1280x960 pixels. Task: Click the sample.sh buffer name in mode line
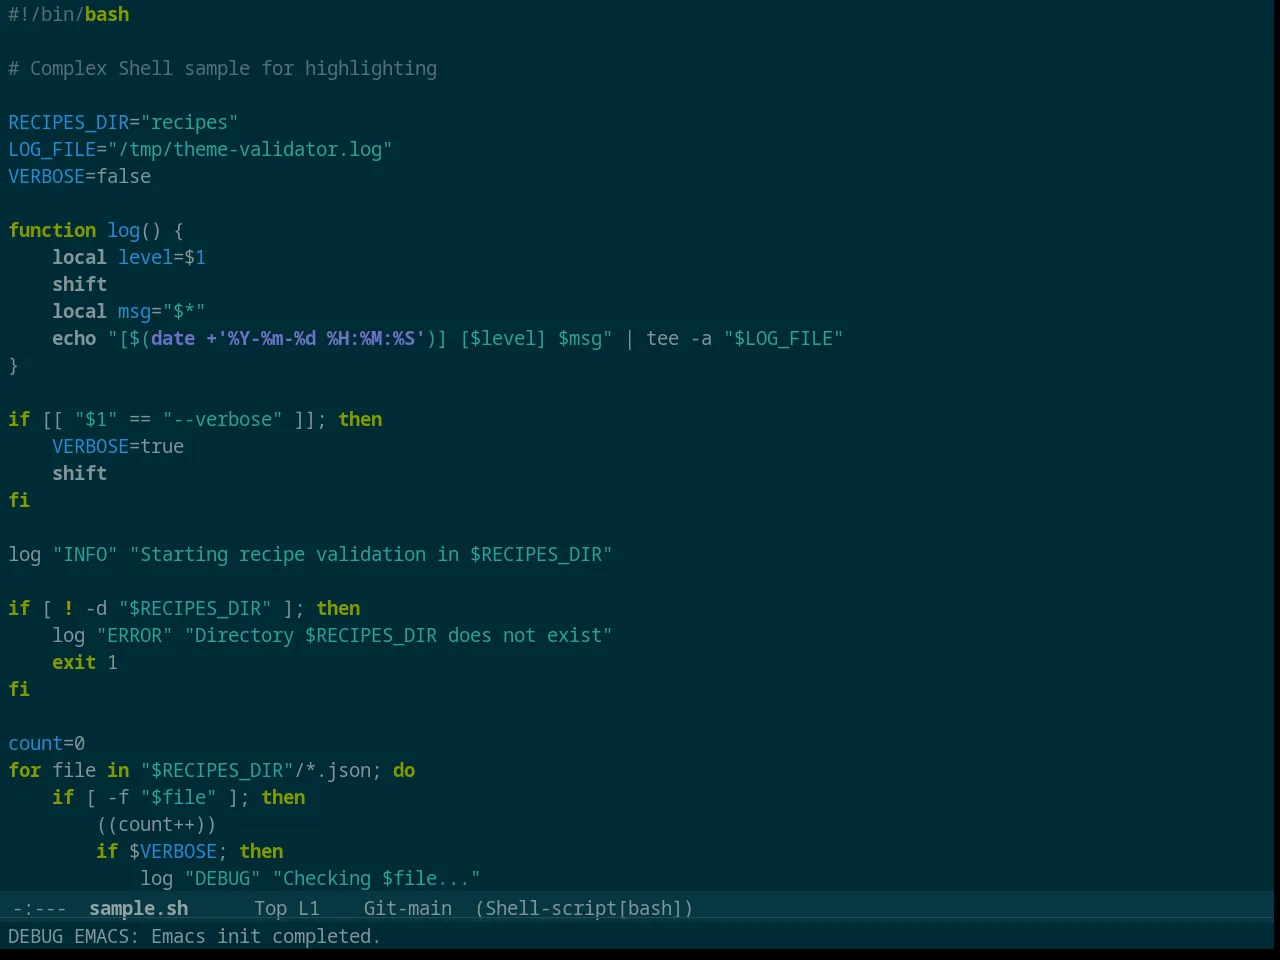(138, 908)
